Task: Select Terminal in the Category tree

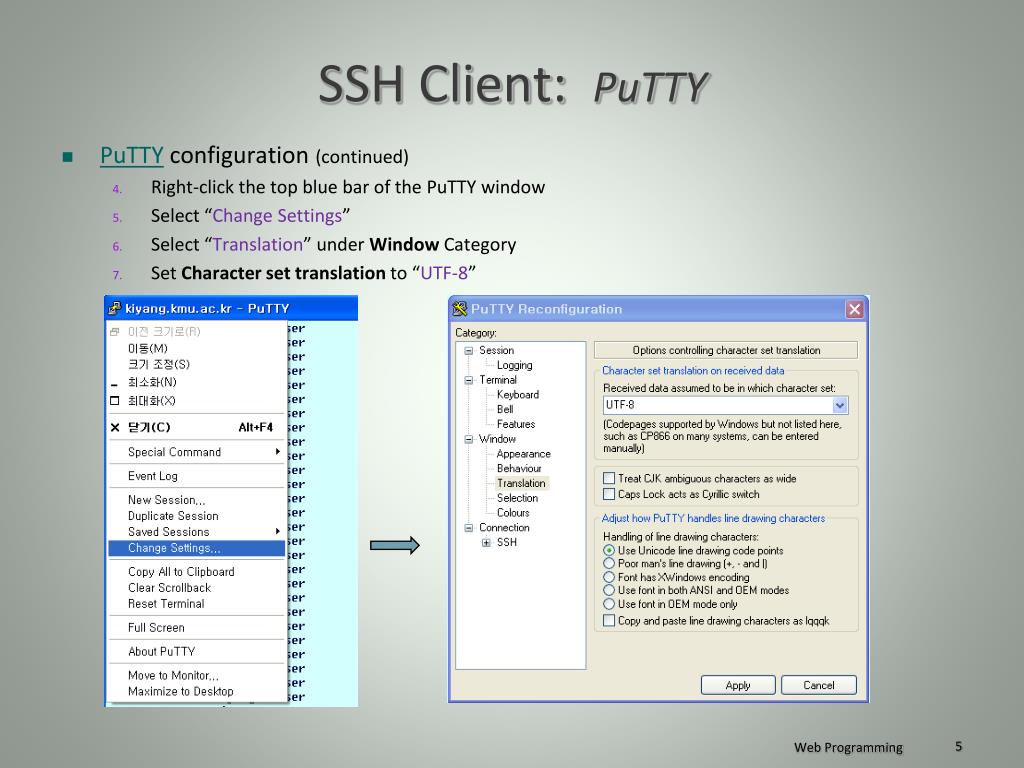Action: coord(498,380)
